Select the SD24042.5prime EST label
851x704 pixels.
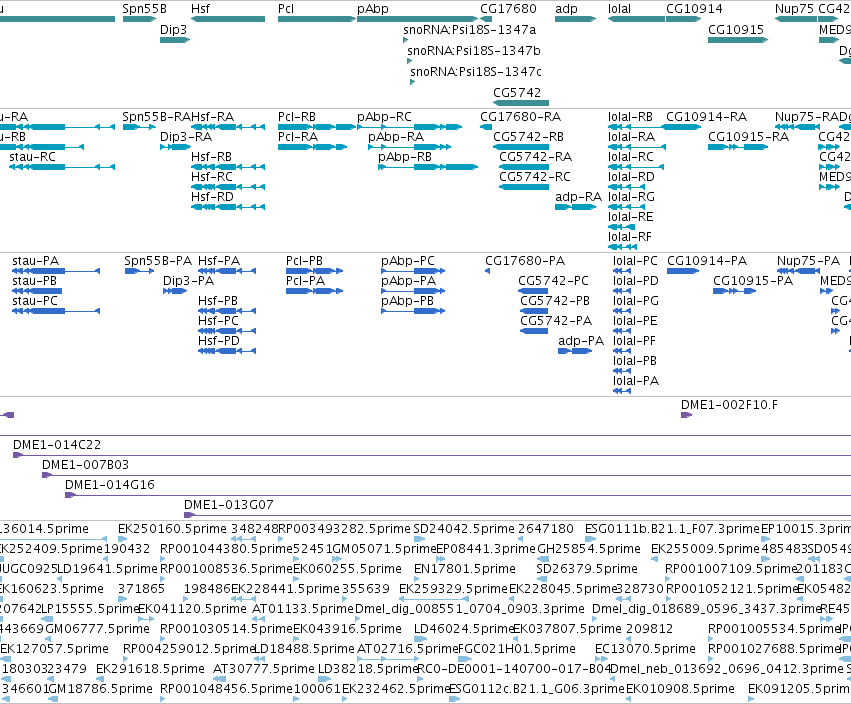click(463, 529)
